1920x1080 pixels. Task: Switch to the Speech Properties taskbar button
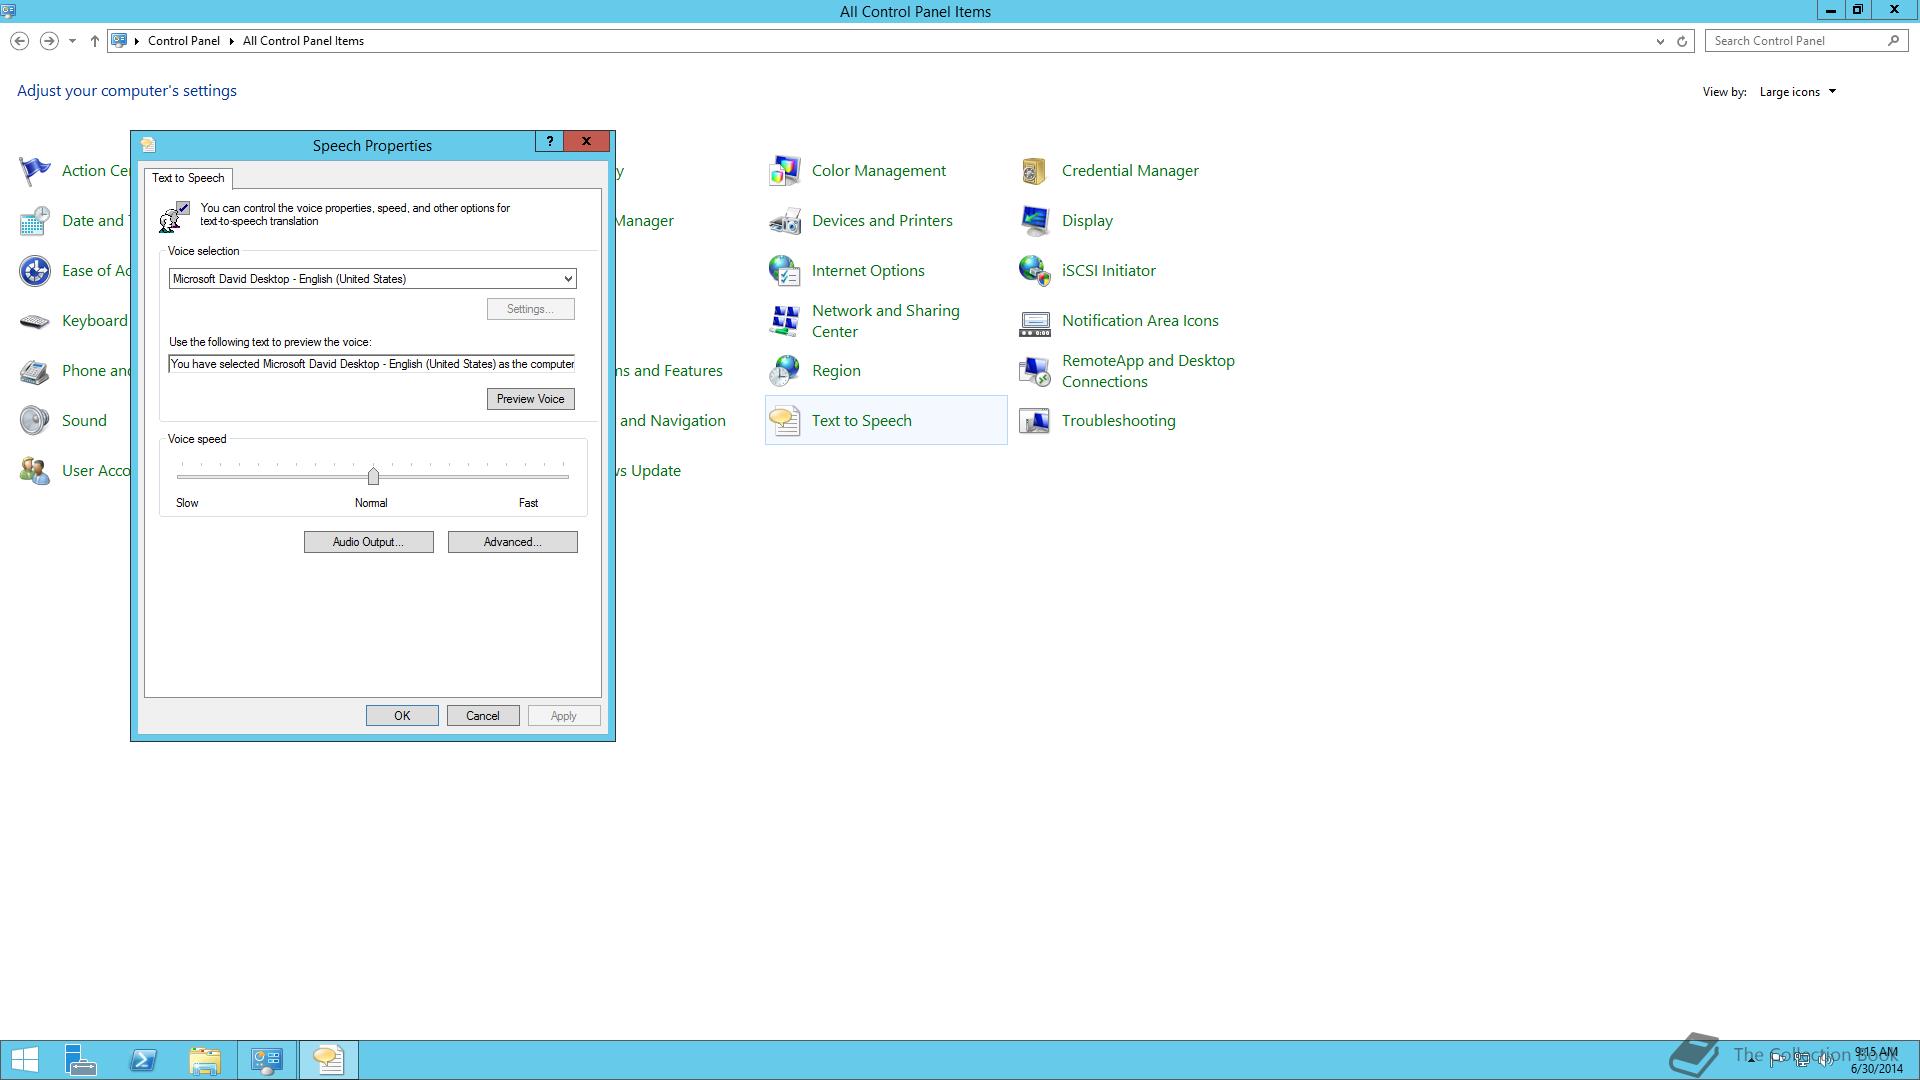point(328,1060)
